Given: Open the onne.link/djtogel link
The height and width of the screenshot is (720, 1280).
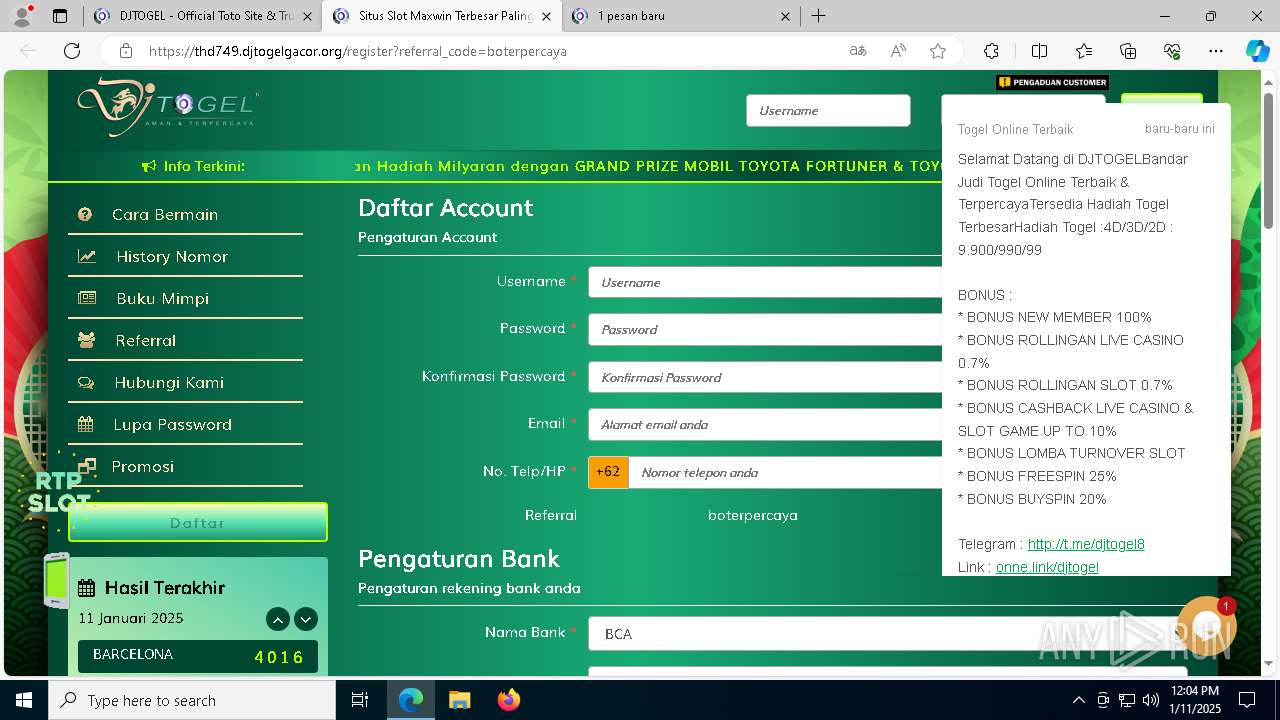Looking at the screenshot, I should (1047, 567).
